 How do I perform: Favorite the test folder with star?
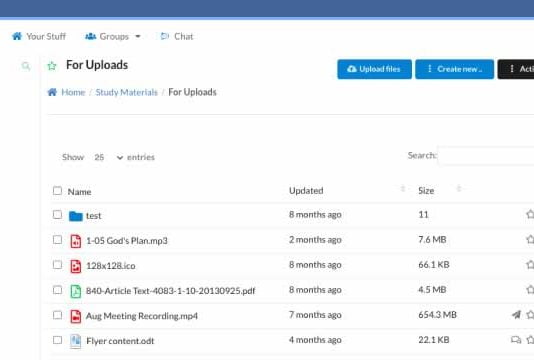(530, 214)
